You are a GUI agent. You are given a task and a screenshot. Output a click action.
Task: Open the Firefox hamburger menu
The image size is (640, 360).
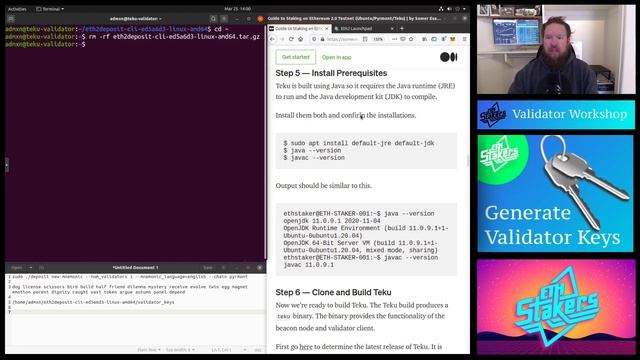pyautogui.click(x=464, y=39)
